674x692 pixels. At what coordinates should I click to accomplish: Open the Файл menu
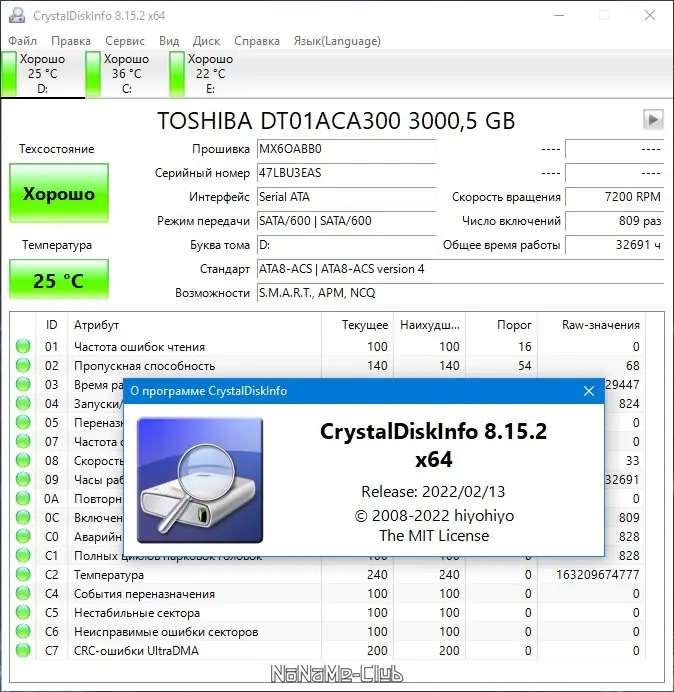tap(23, 41)
